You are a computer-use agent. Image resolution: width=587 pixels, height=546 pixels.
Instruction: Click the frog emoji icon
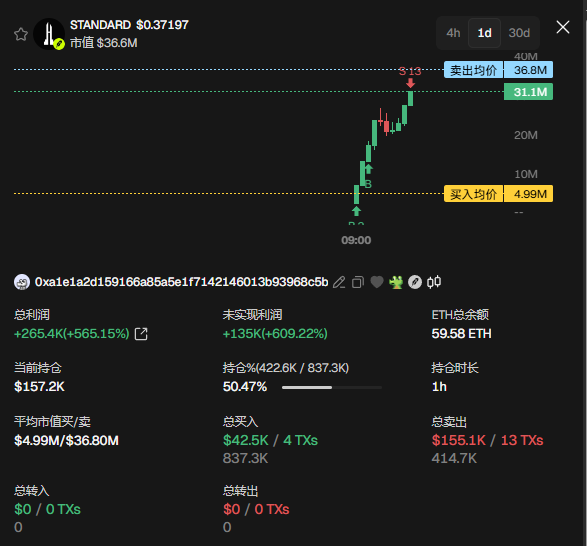pos(396,282)
